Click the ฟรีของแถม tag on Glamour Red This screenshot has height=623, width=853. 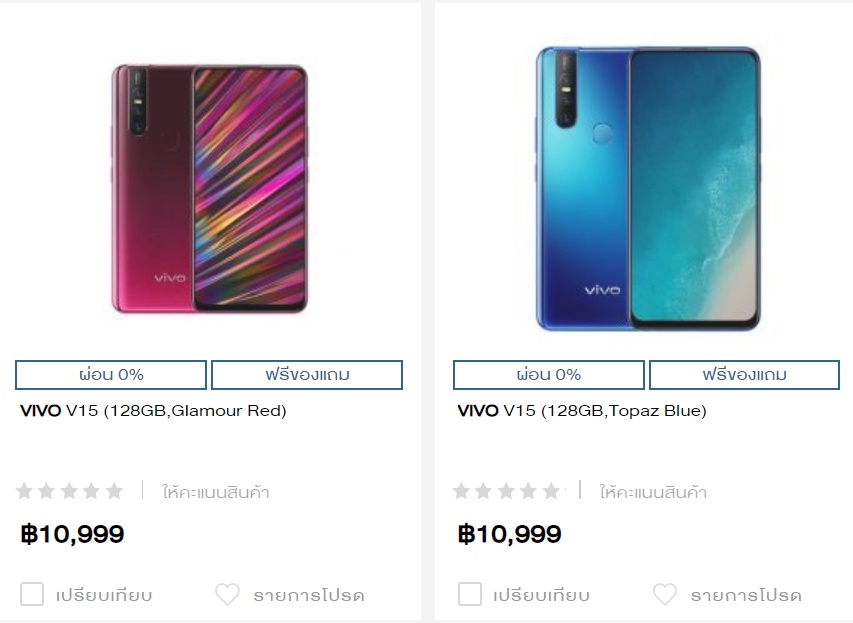tap(307, 375)
